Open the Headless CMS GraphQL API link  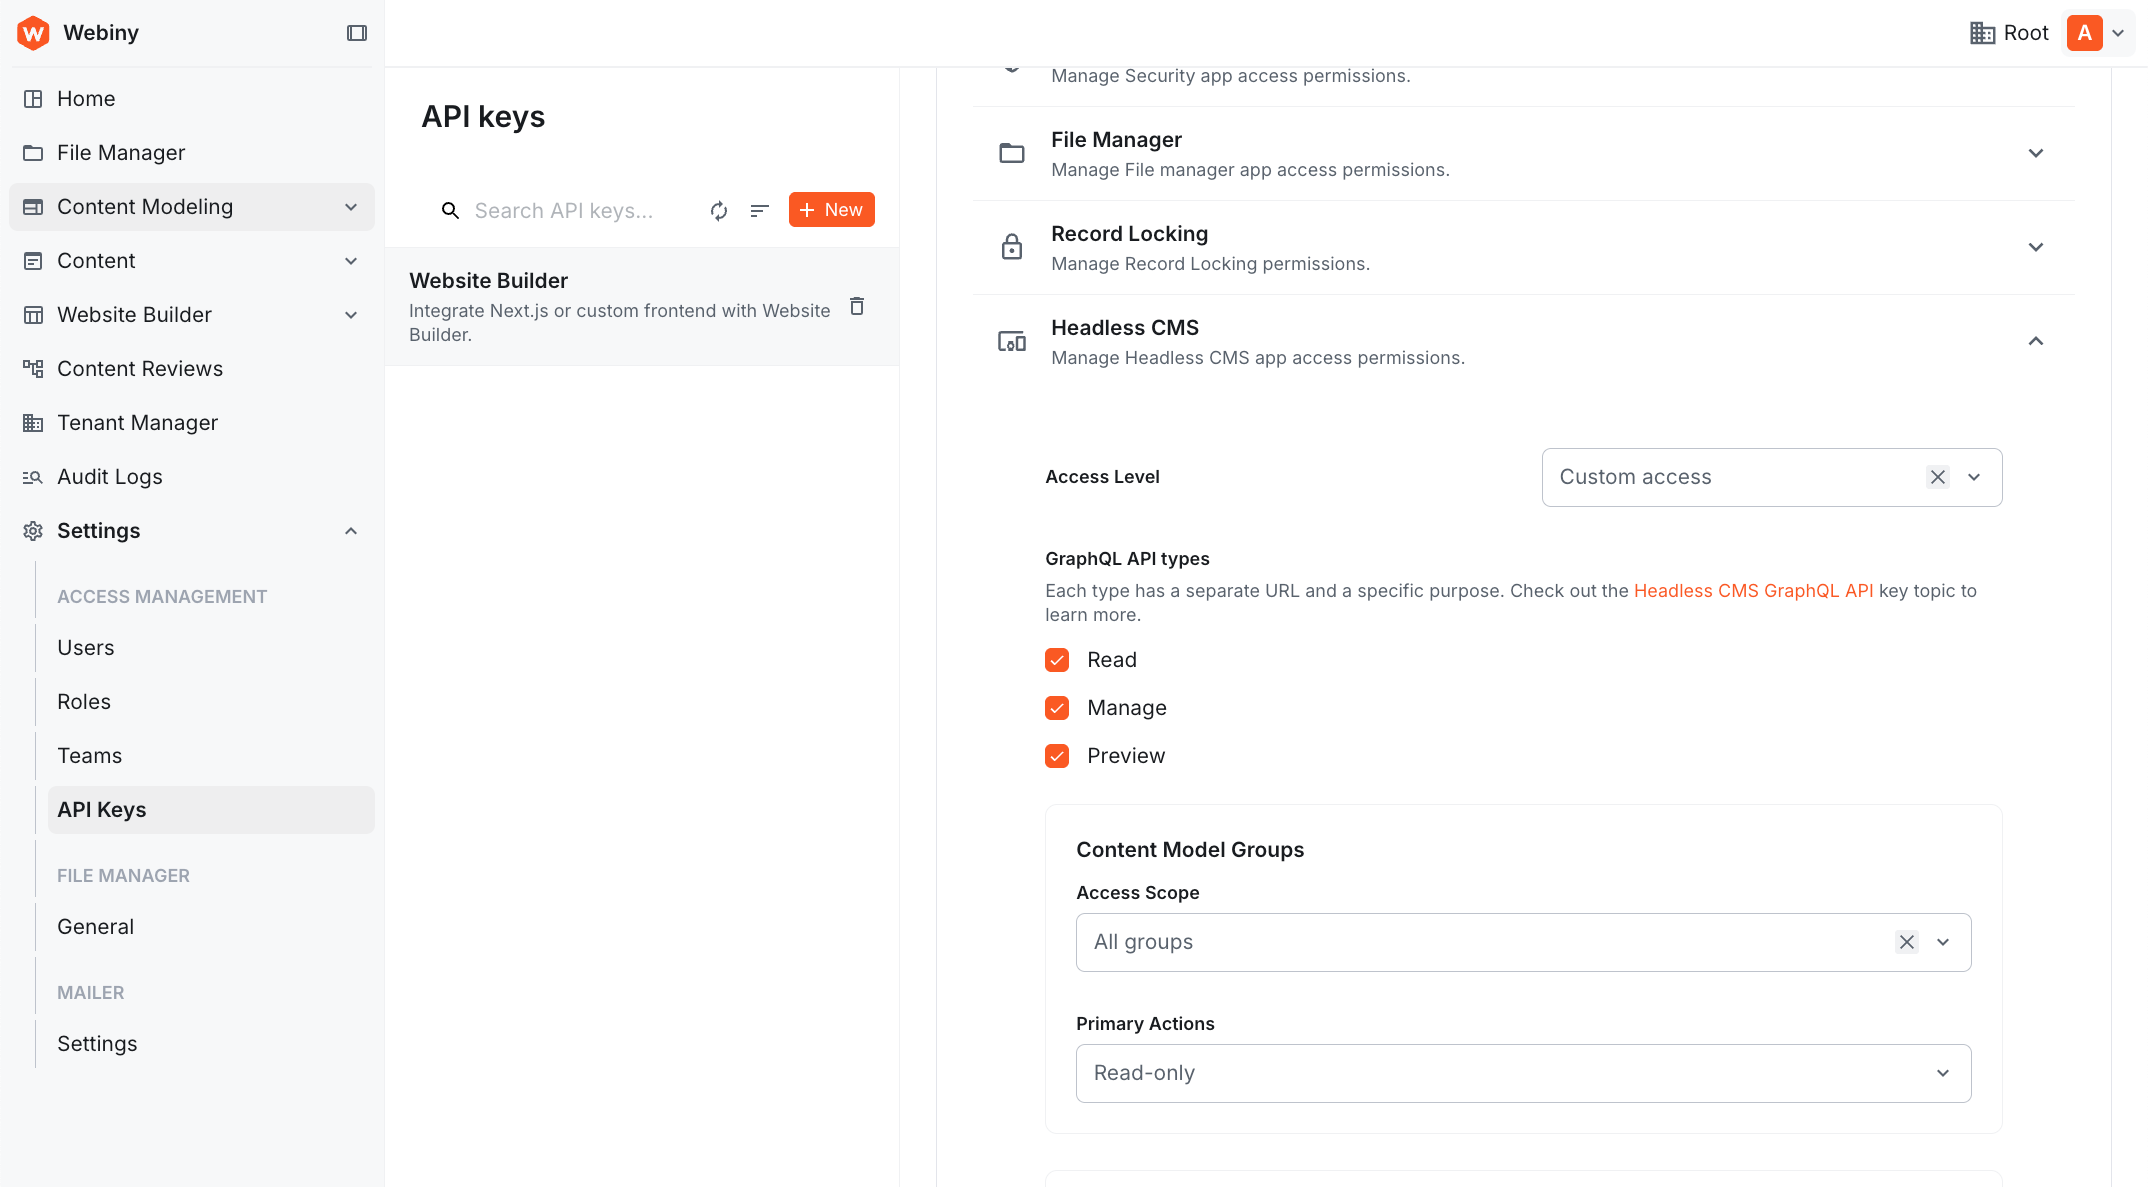pos(1753,590)
